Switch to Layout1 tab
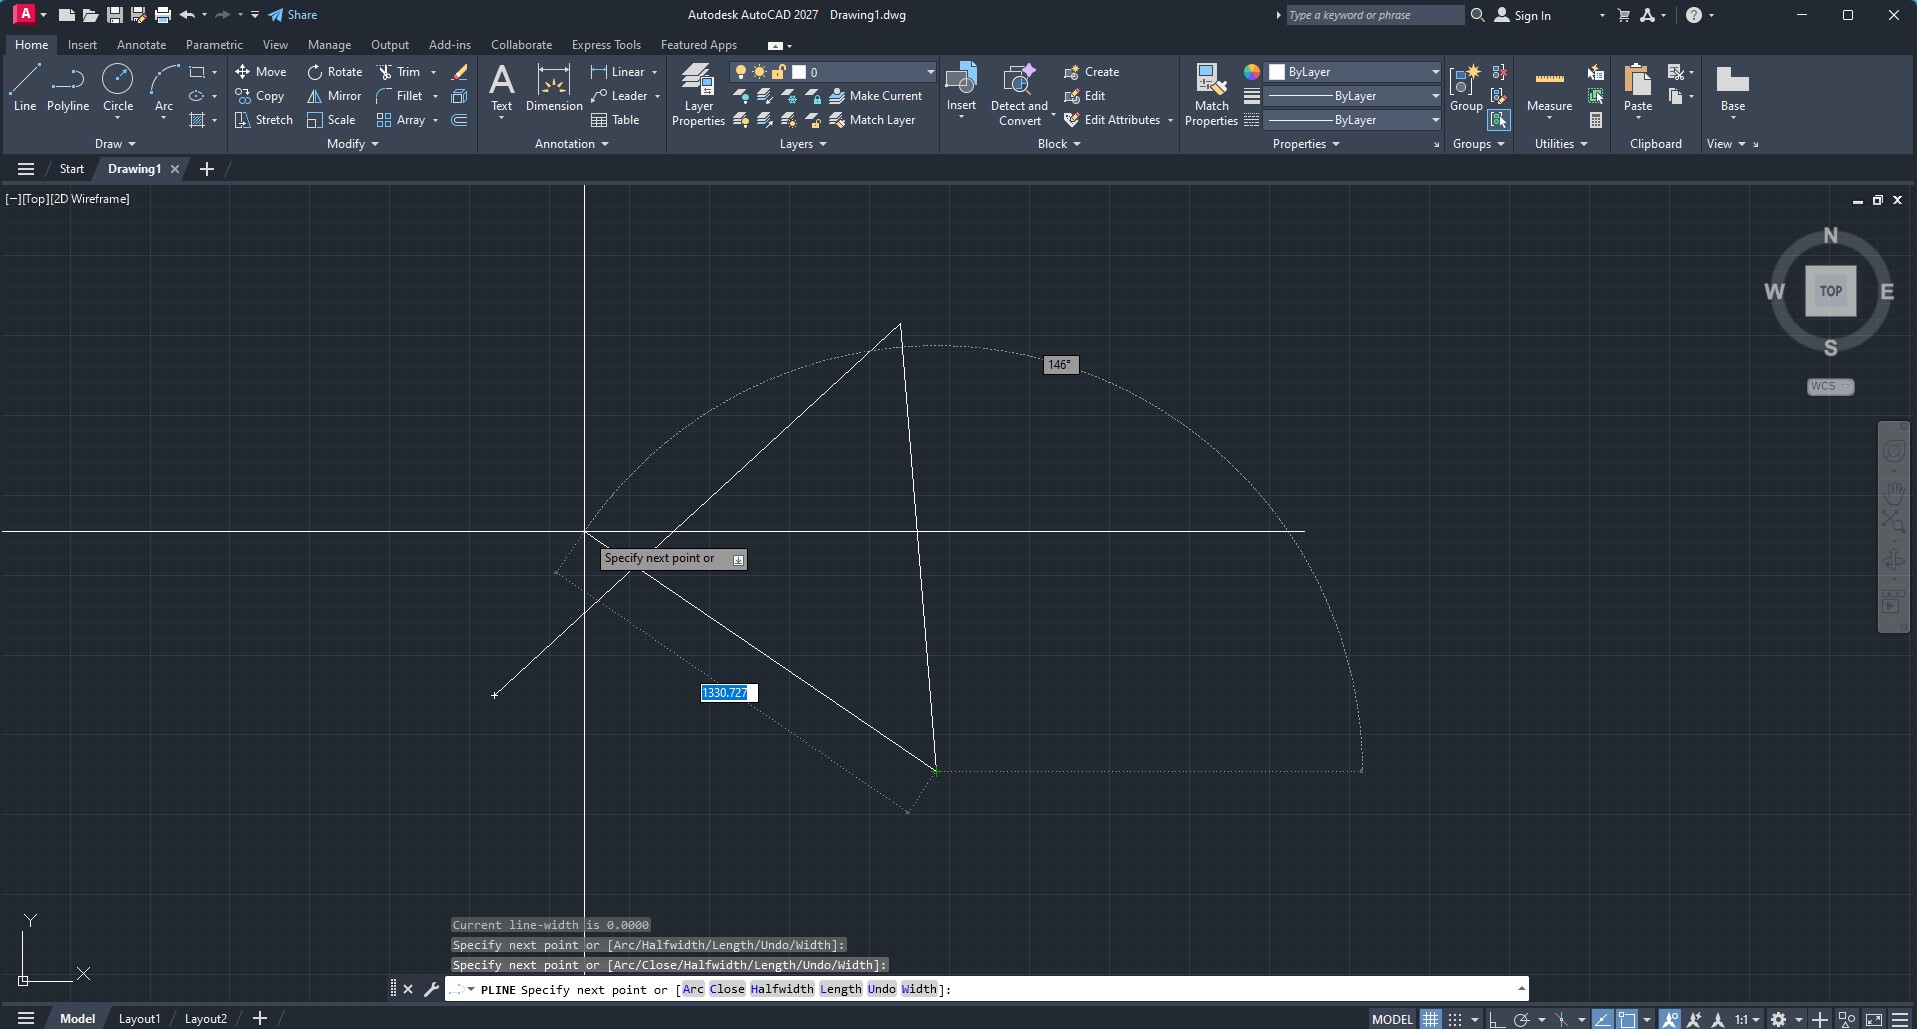 (x=139, y=1019)
